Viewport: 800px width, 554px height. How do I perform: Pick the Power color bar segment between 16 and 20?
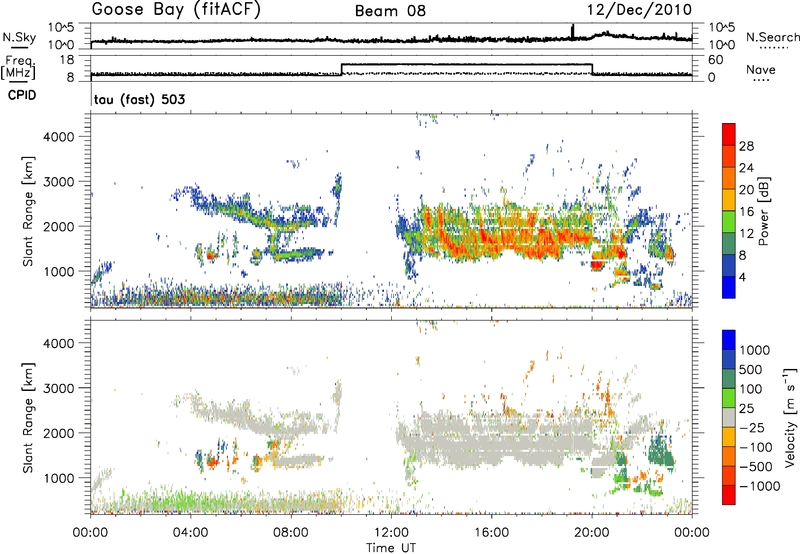pyautogui.click(x=729, y=200)
